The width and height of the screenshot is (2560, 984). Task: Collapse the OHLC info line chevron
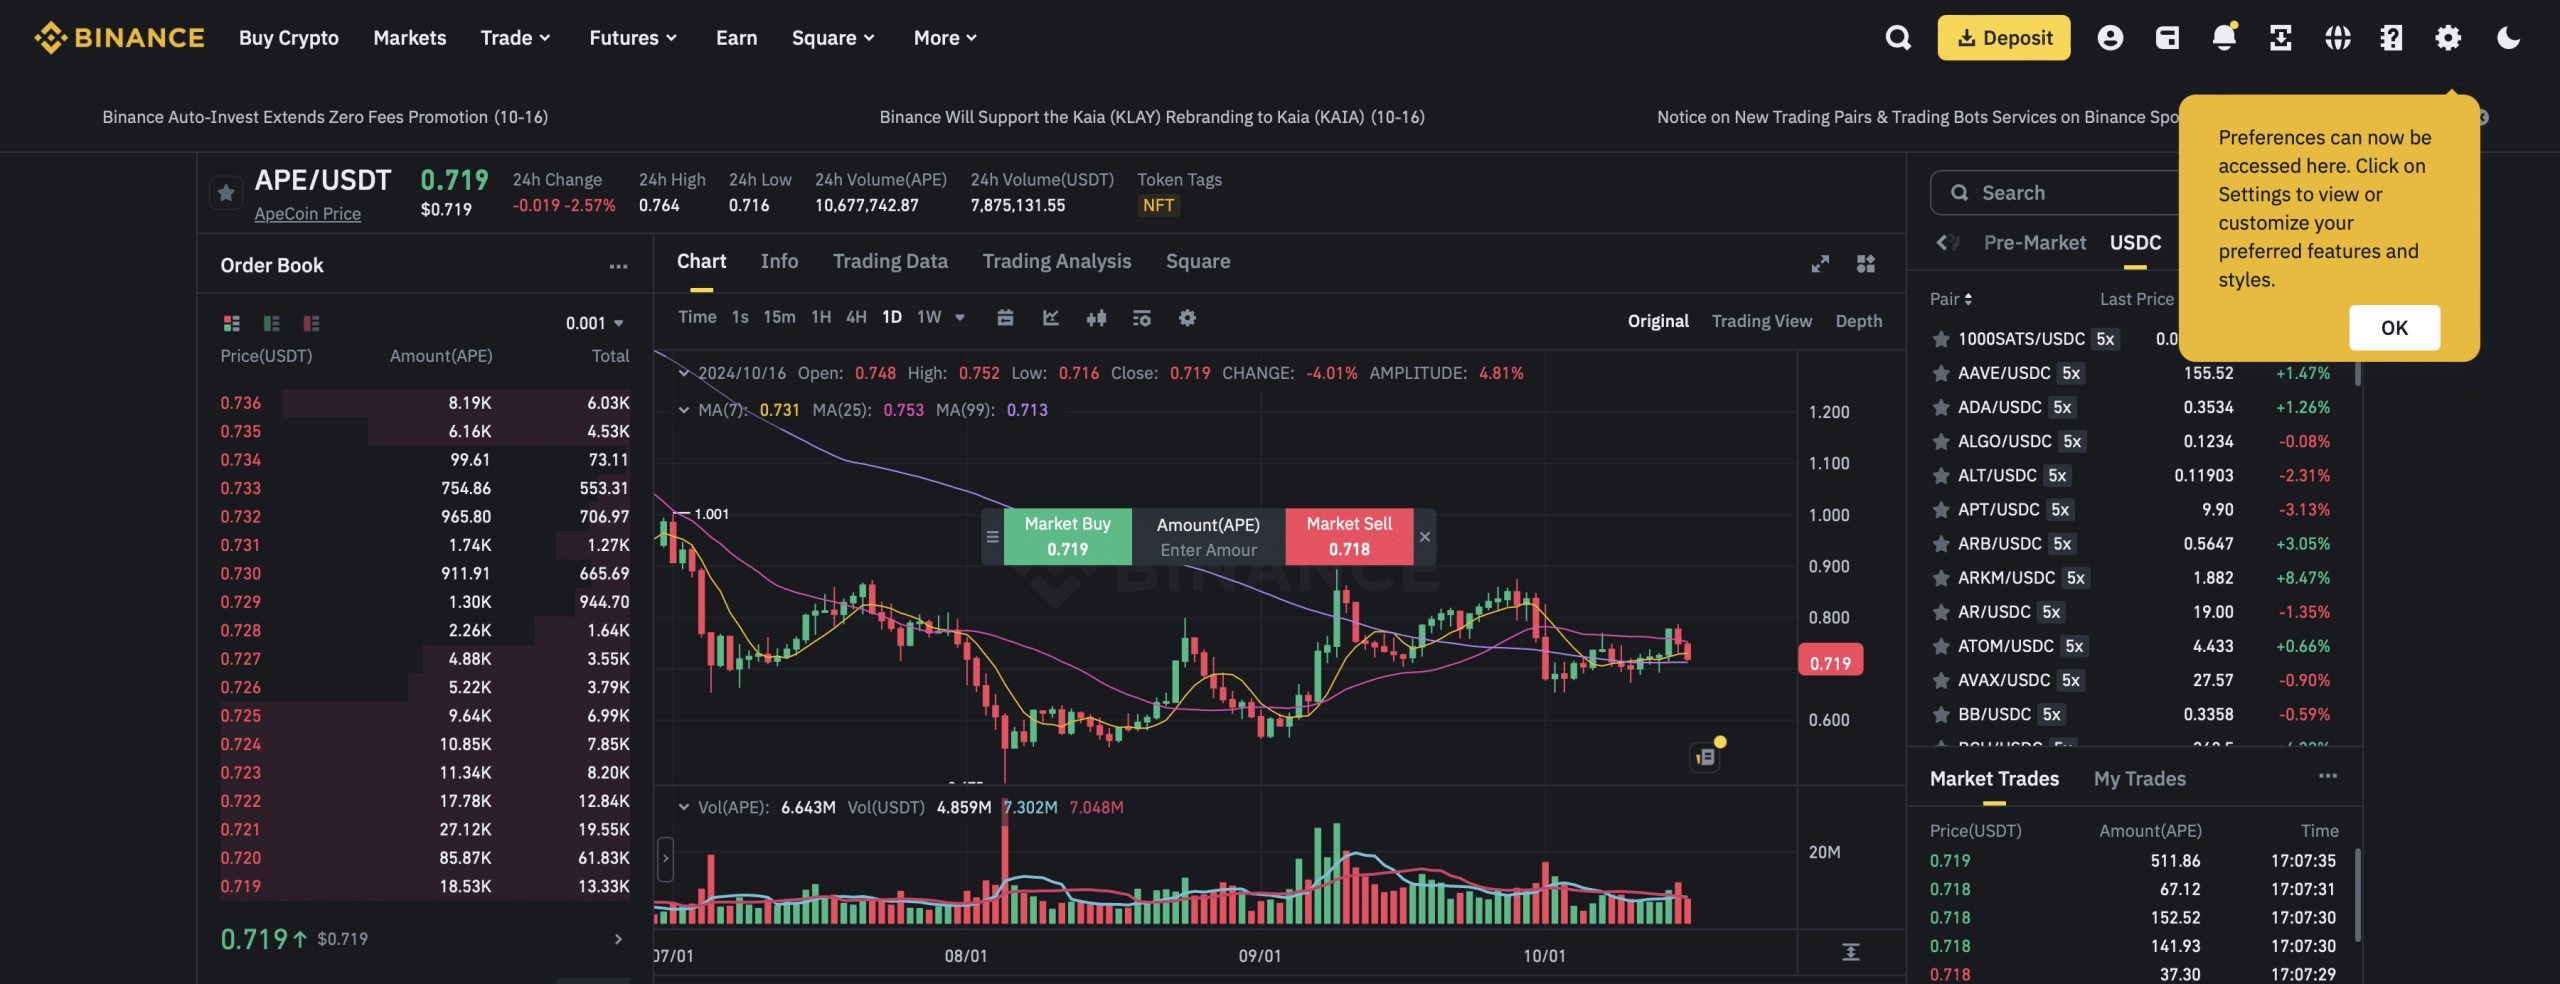(684, 373)
